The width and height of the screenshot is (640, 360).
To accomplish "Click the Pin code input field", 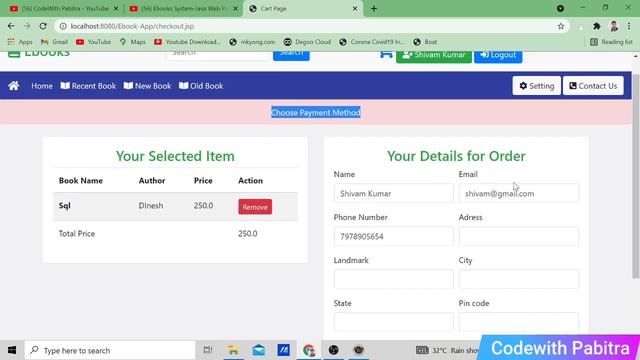I will [x=518, y=322].
